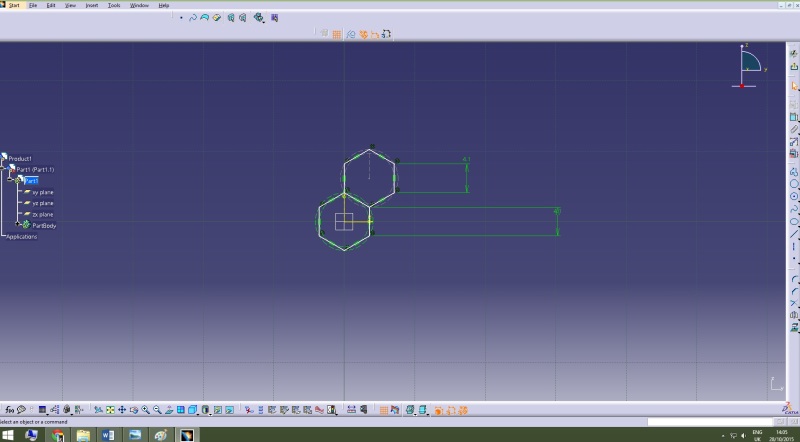Viewport: 800px width, 442px height.
Task: Open the Start menu in CATIA
Action: coord(14,5)
